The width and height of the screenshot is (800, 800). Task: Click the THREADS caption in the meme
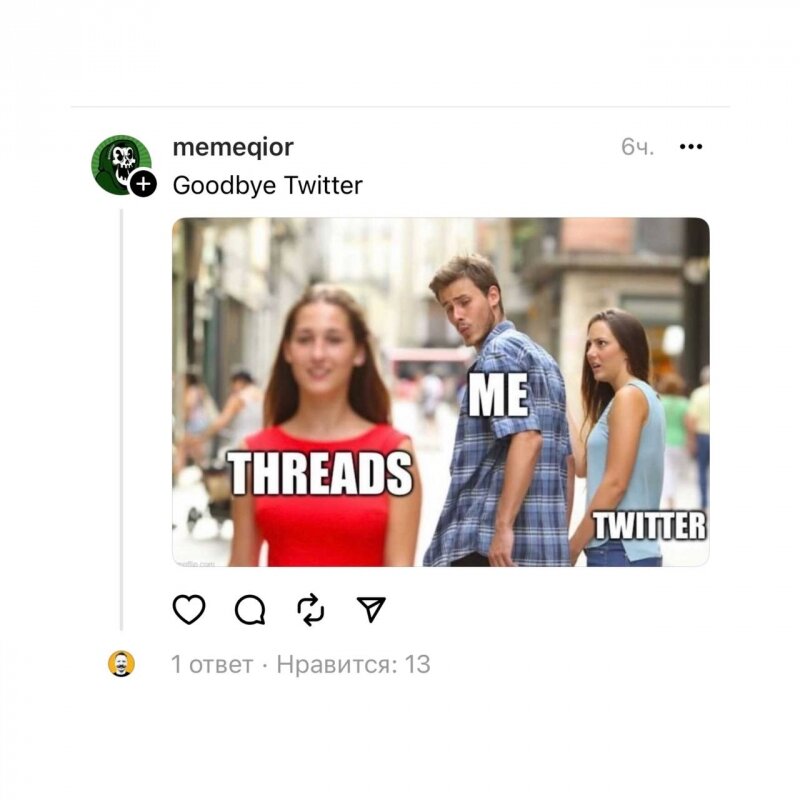click(320, 473)
